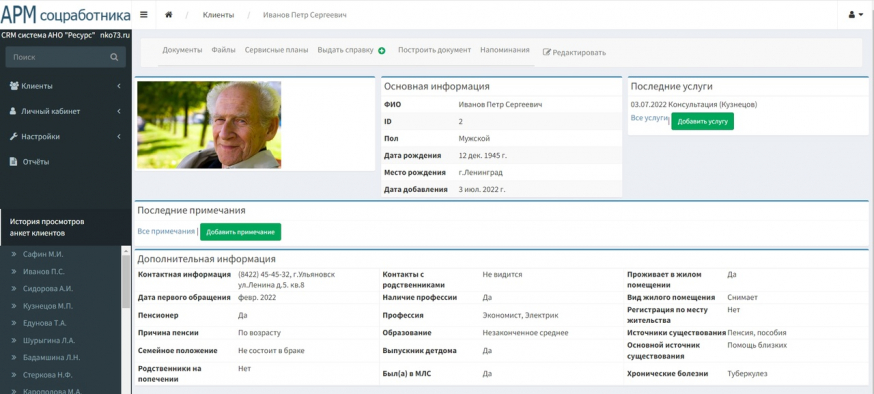Image resolution: width=874 pixels, height=394 pixels.
Task: Click first contact date февр. 2022
Action: tap(257, 298)
